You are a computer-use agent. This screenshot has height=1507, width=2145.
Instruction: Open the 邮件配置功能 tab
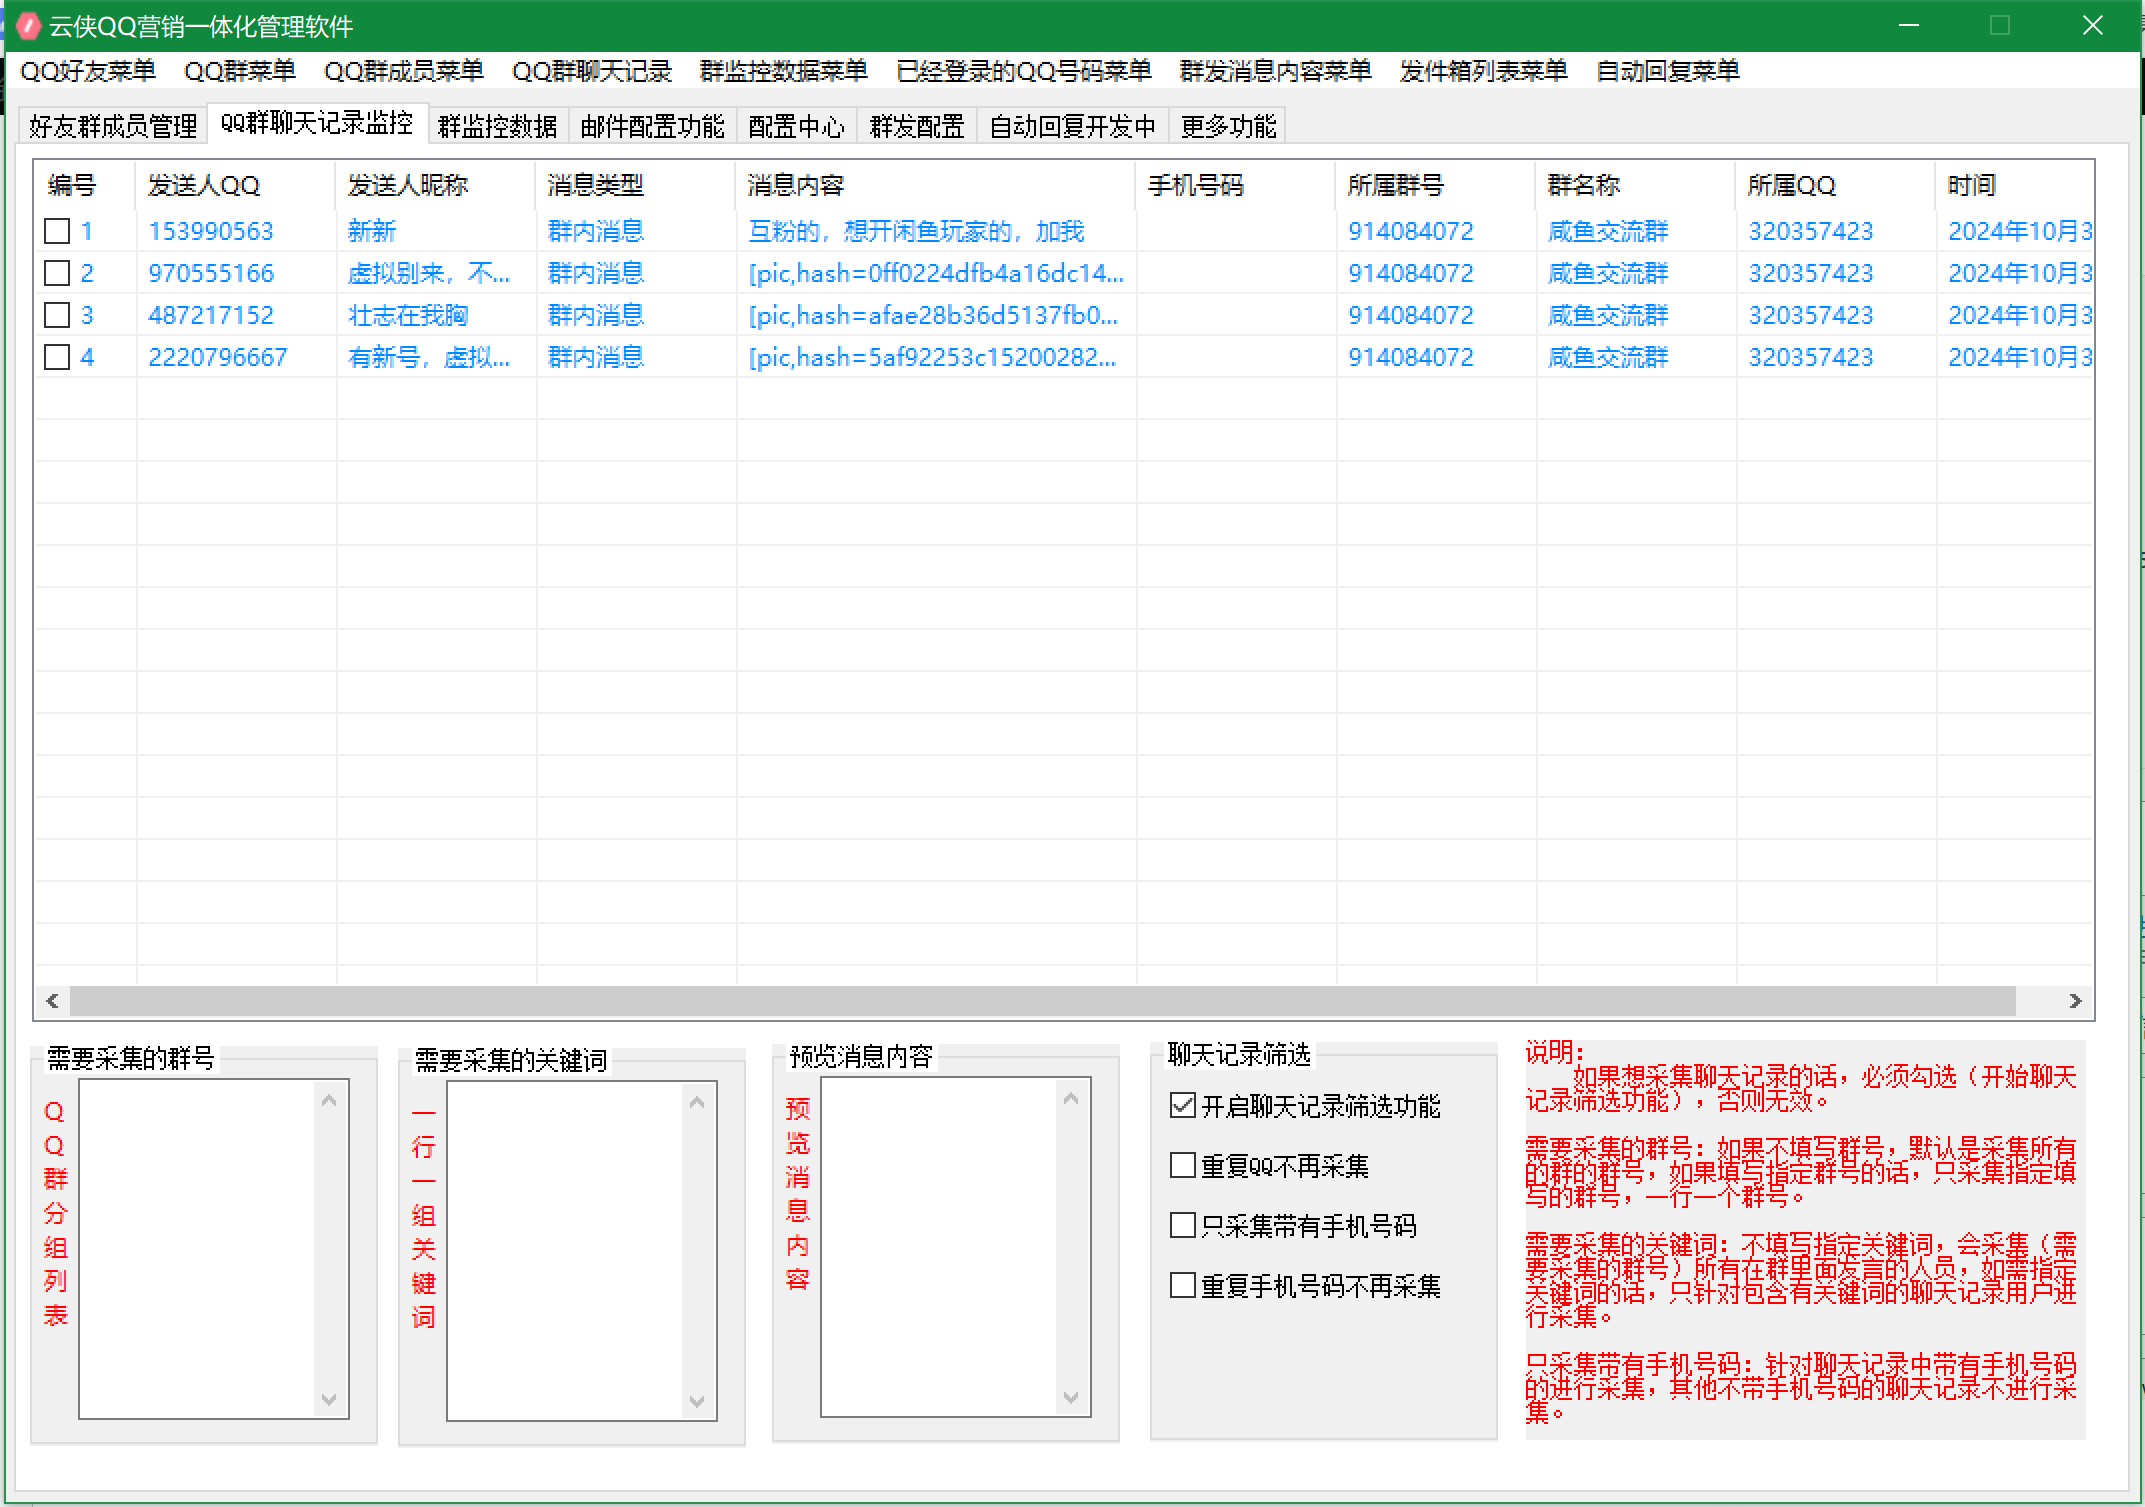click(652, 126)
